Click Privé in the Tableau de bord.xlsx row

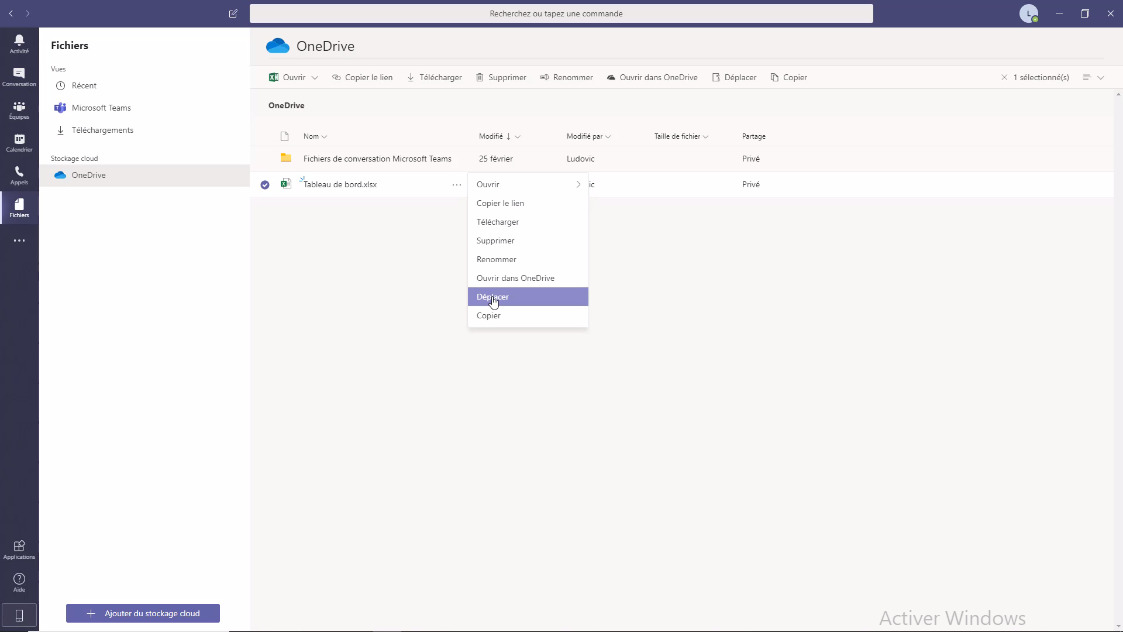pyautogui.click(x=751, y=185)
